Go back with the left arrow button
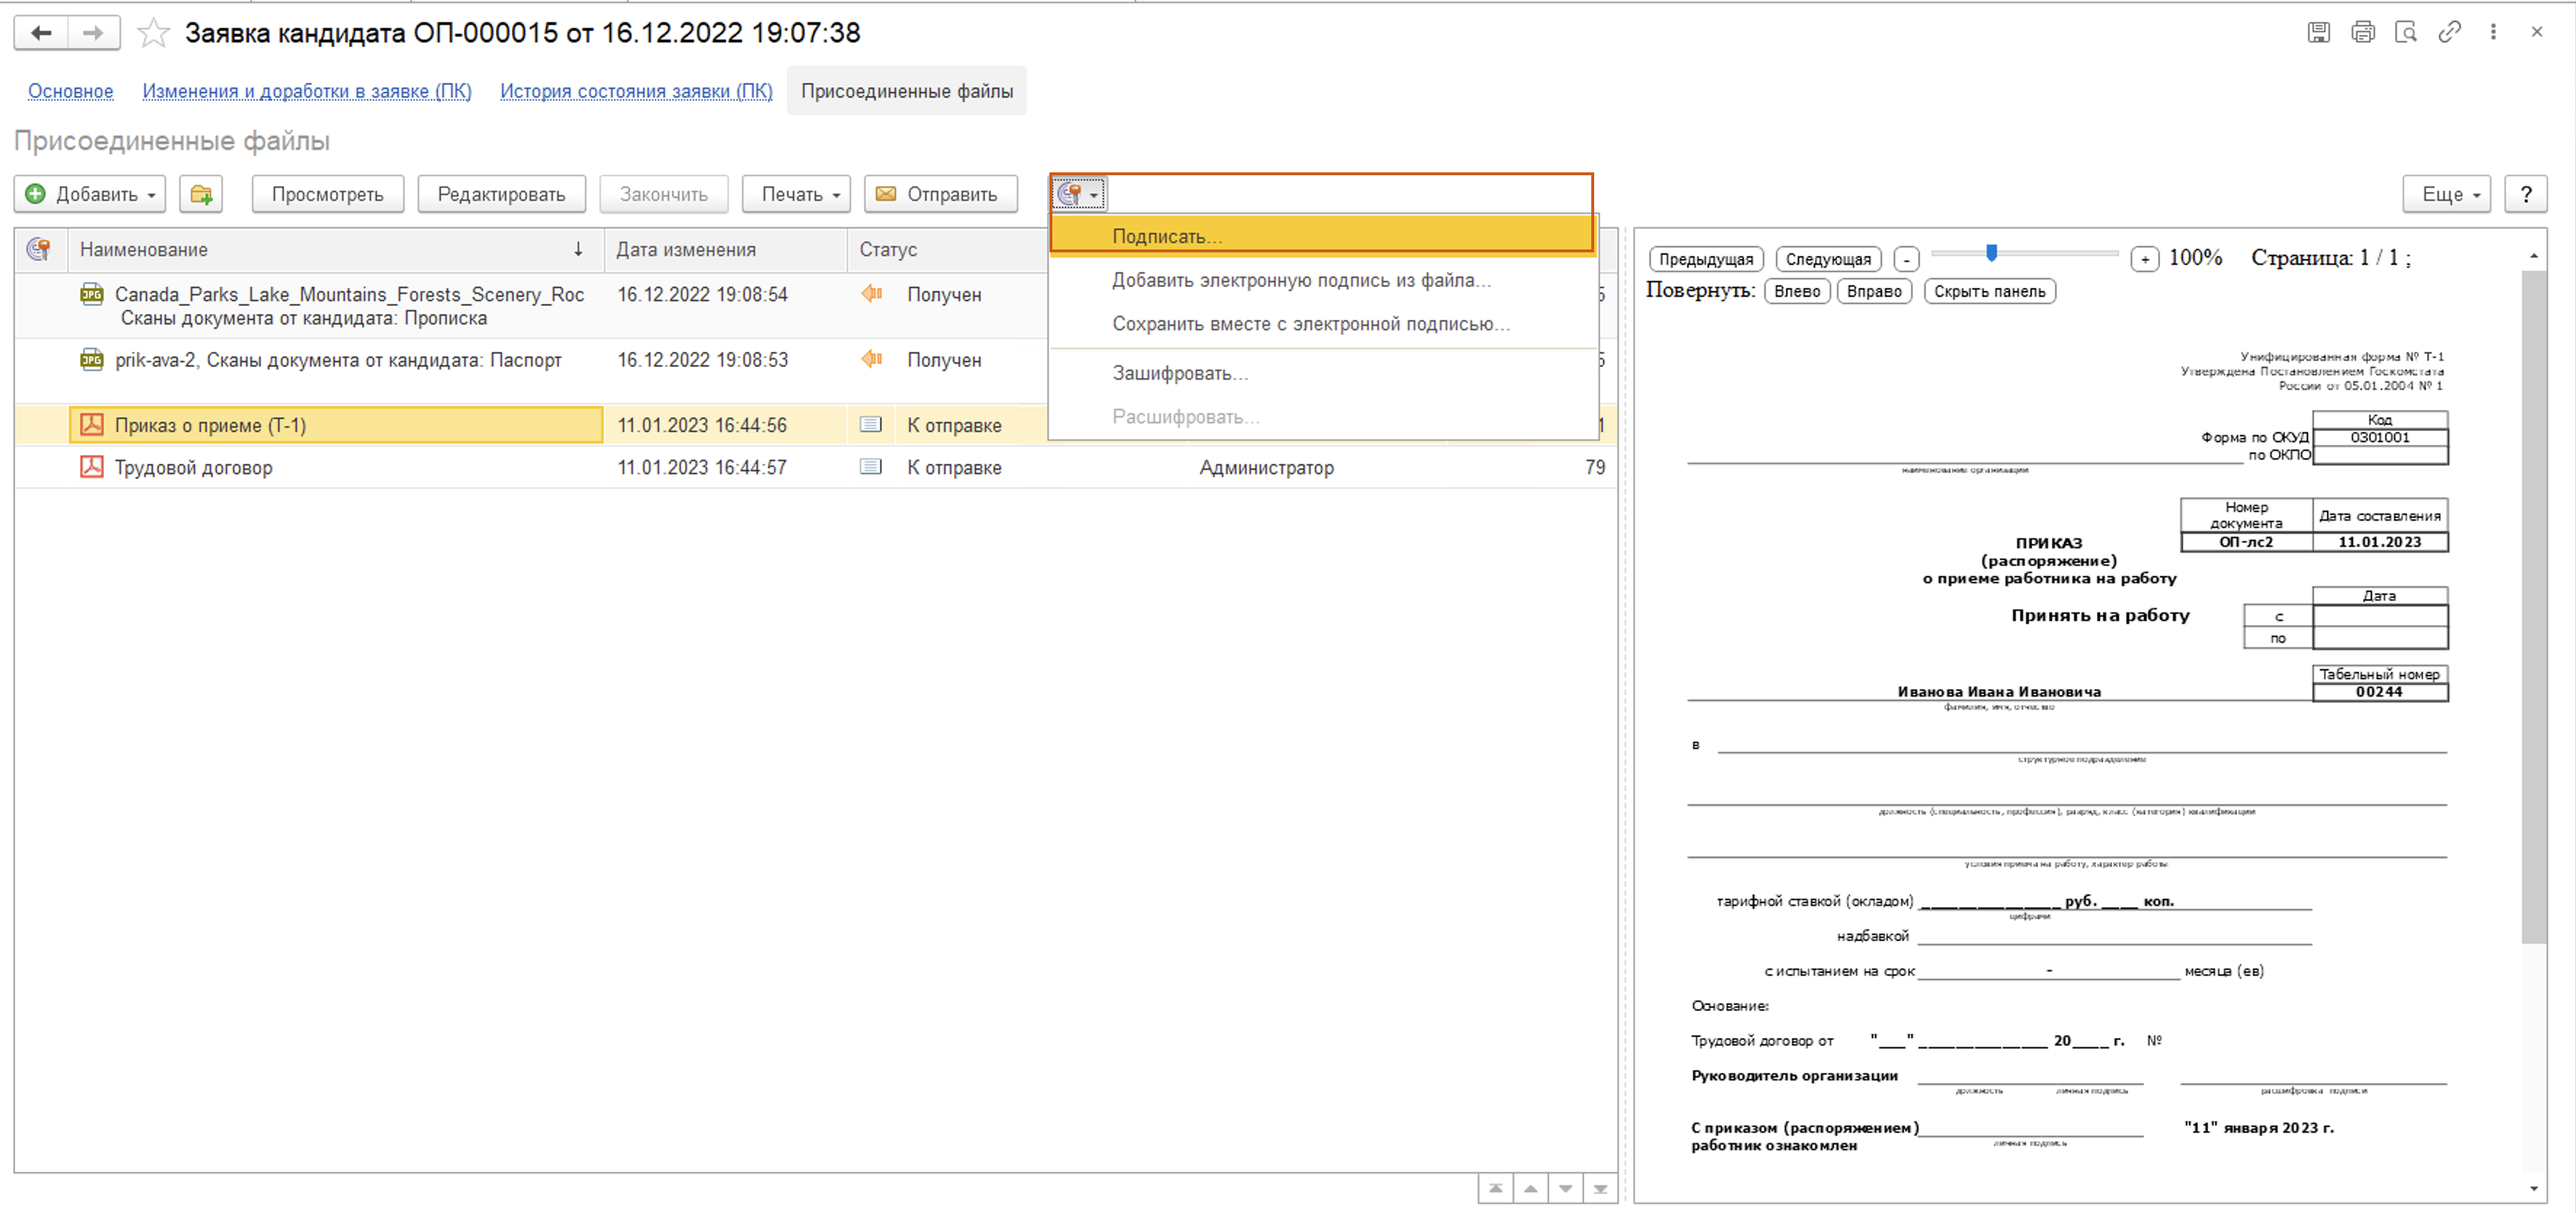Screen dimensions: 2576x1213 (x=41, y=33)
